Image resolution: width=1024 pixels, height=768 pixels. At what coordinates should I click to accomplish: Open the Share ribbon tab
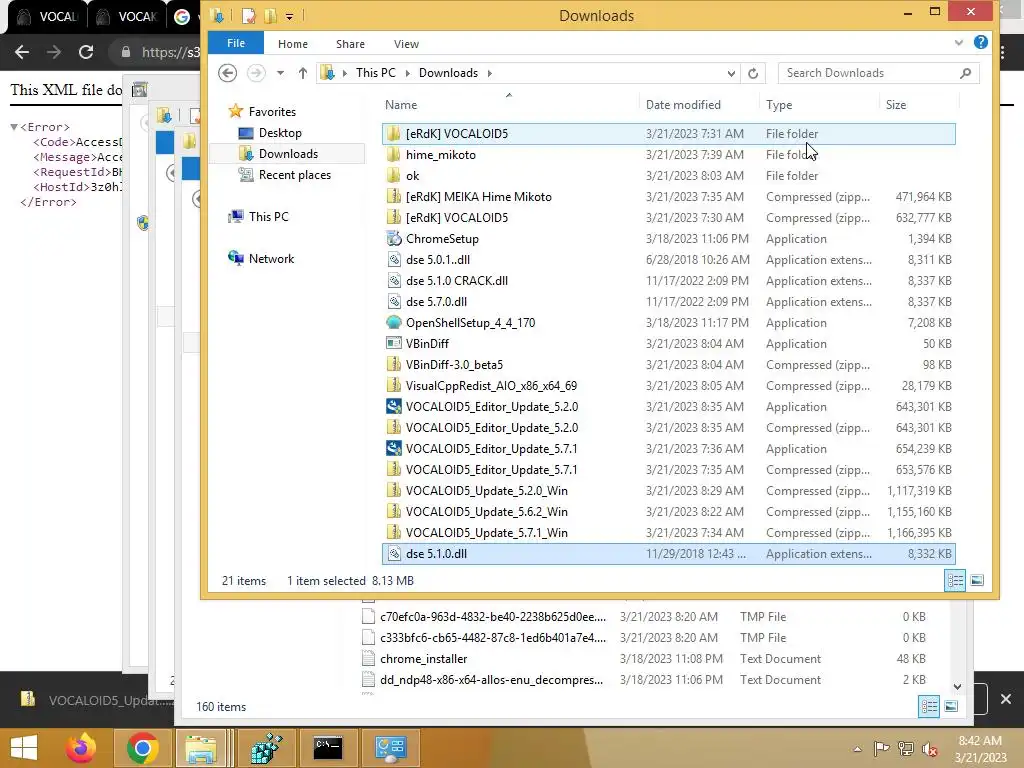(x=350, y=44)
